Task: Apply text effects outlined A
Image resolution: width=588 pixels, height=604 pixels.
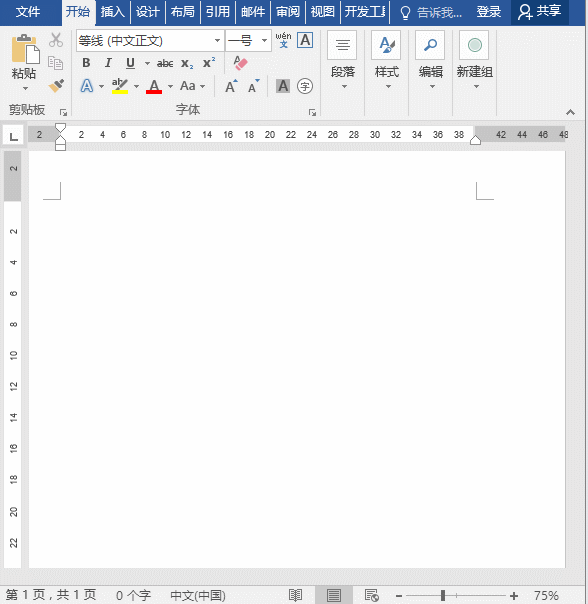Action: [87, 86]
